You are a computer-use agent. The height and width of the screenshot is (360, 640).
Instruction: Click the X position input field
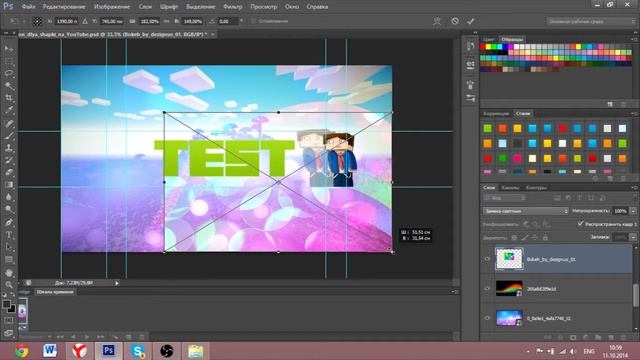pyautogui.click(x=67, y=21)
